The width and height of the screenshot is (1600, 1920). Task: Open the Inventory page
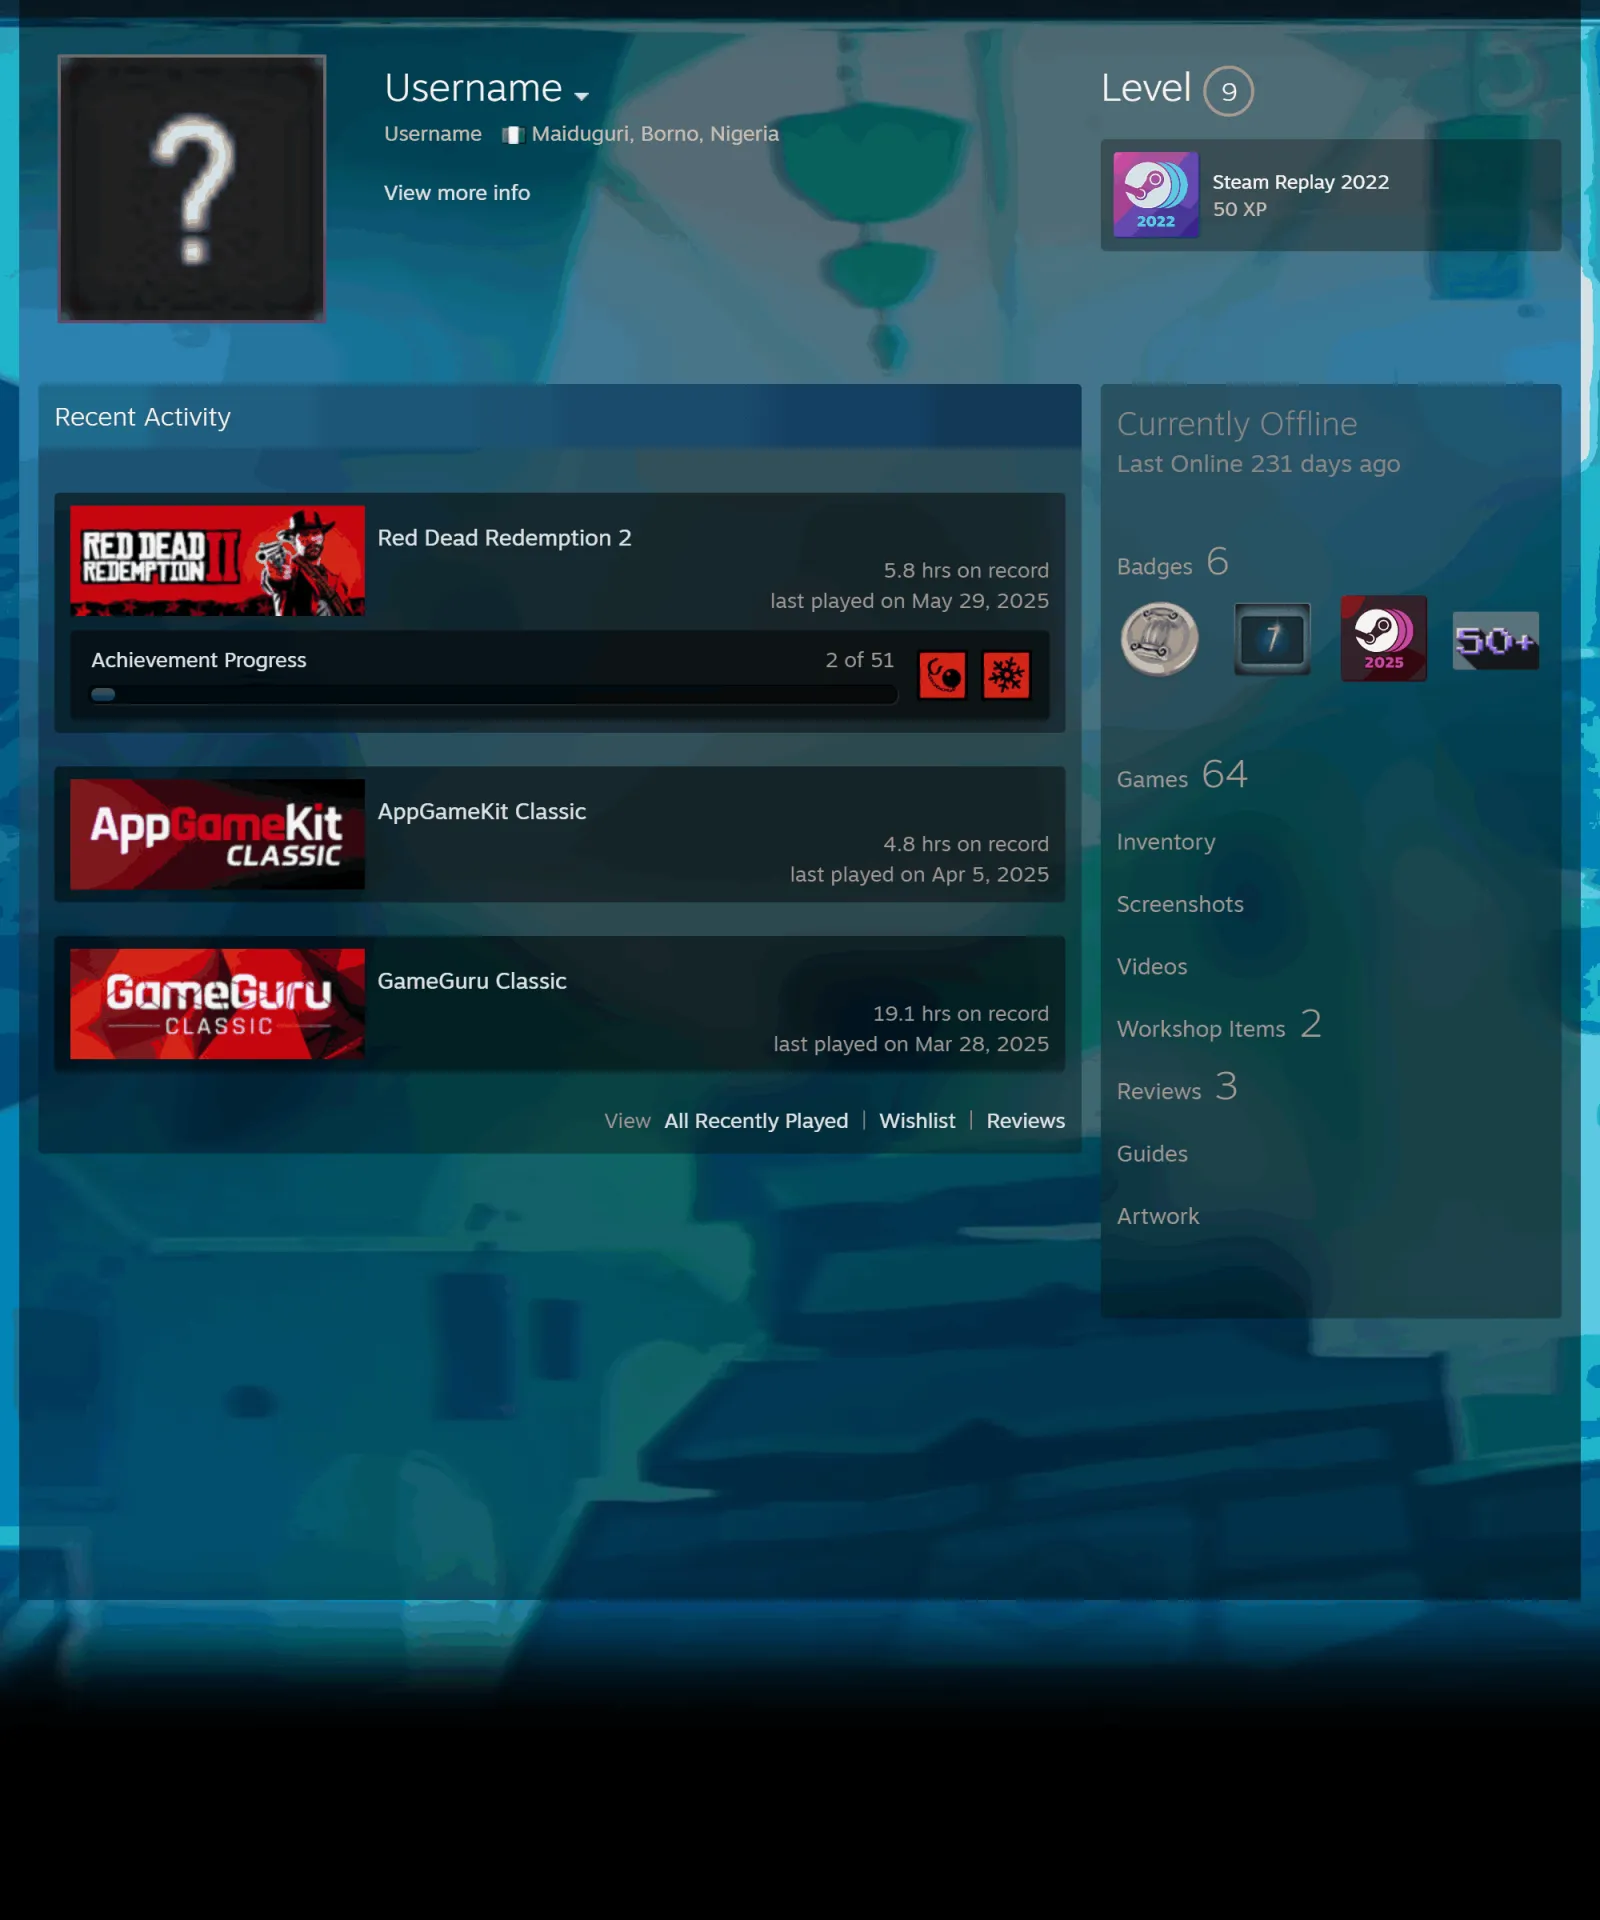pyautogui.click(x=1166, y=842)
